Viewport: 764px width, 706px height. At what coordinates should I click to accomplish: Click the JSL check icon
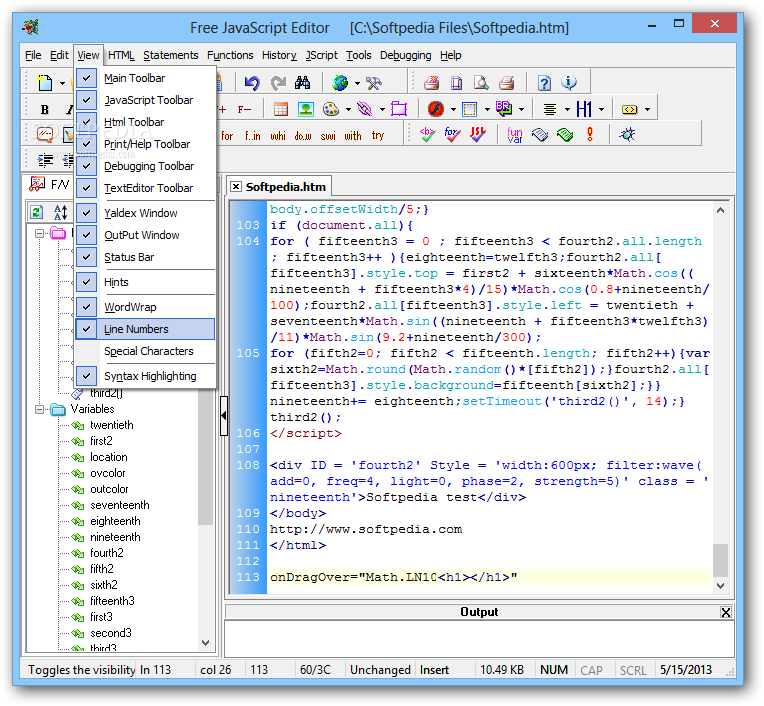478,134
